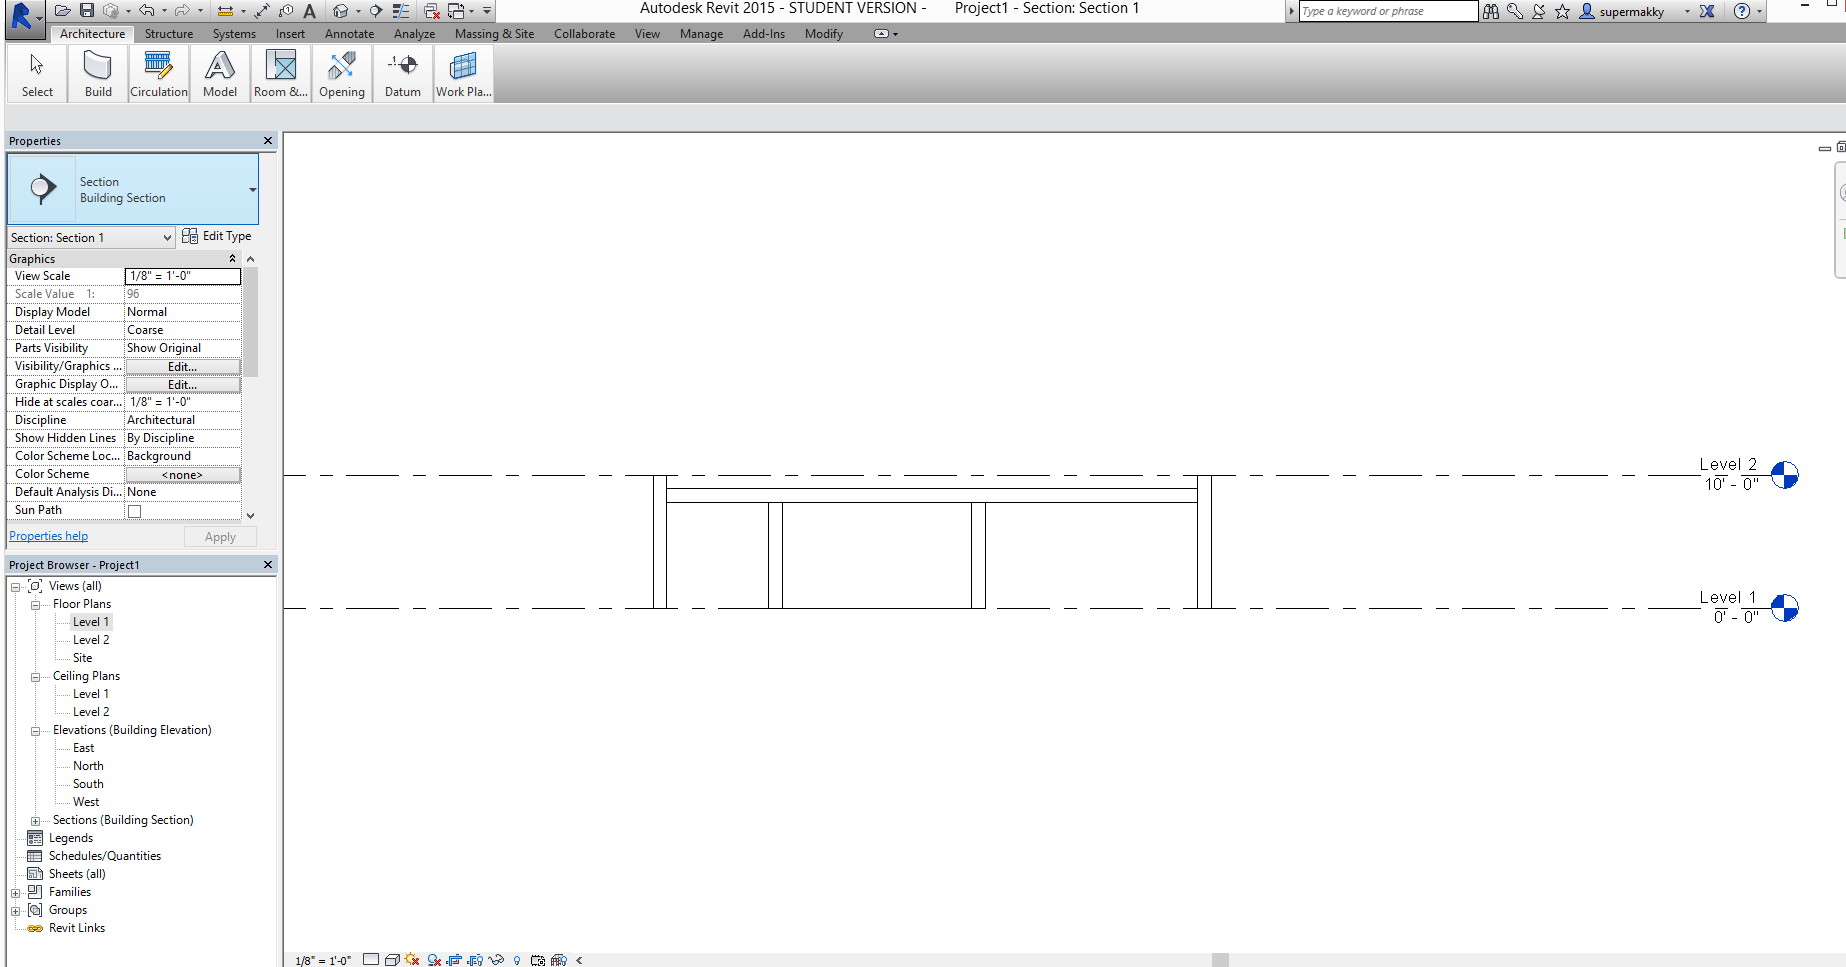The image size is (1846, 967).
Task: Toggle Reveal Constraints icon
Action: (559, 960)
